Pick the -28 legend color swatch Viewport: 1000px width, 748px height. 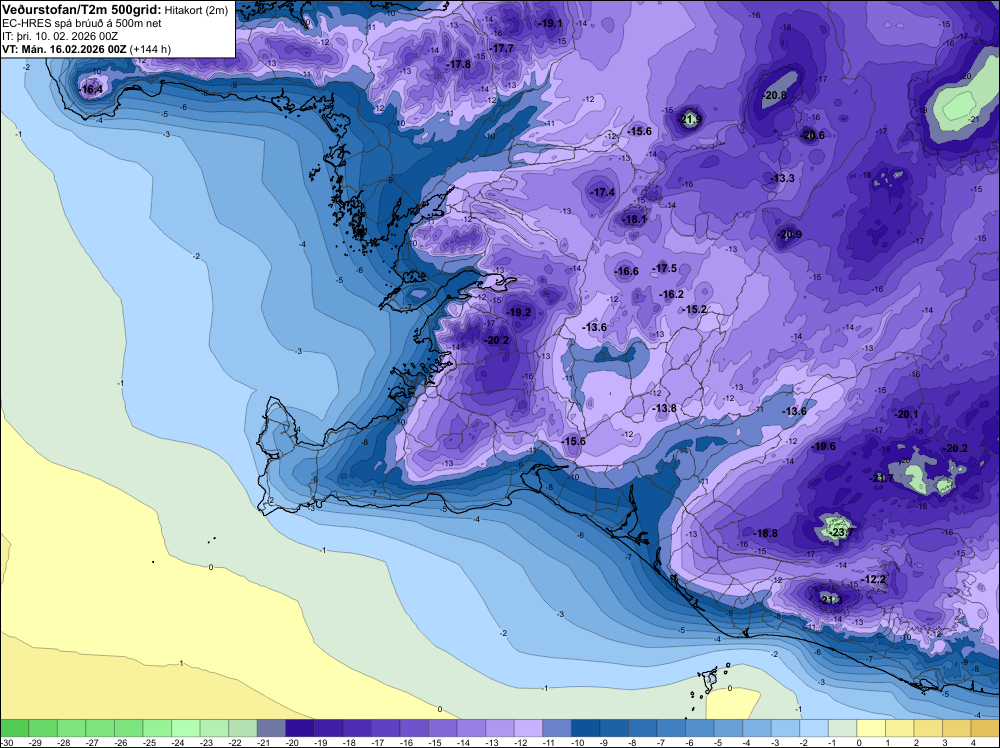click(71, 728)
